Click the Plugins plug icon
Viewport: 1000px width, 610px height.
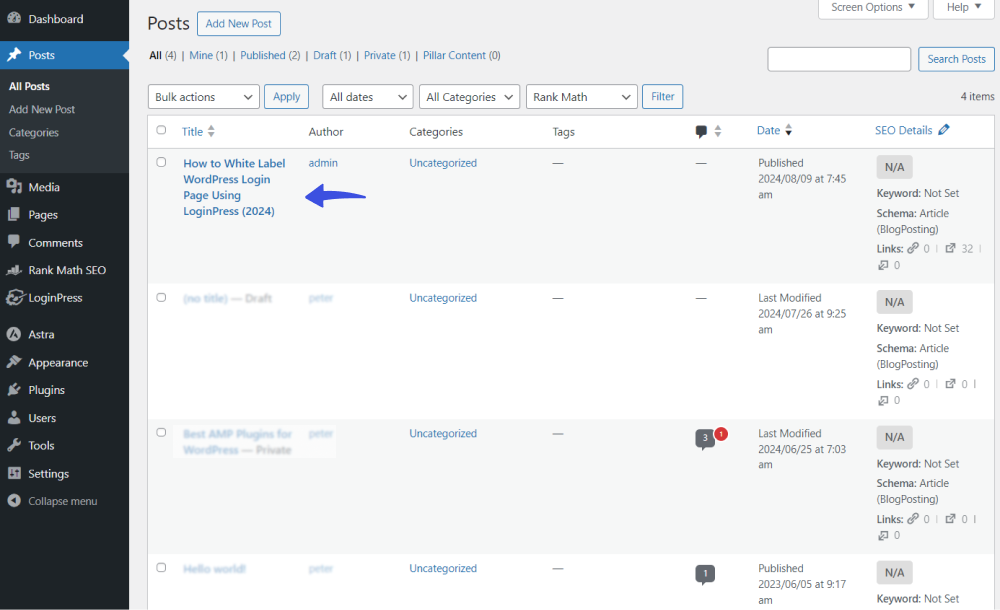[x=14, y=389]
